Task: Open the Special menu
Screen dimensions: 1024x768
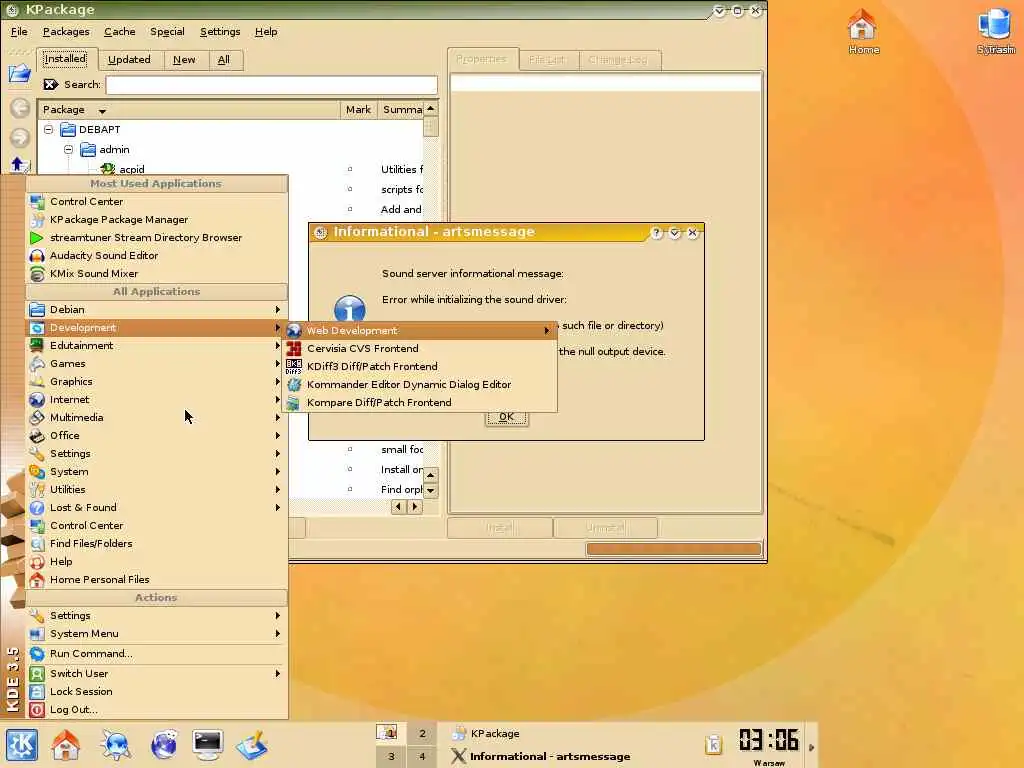Action: pos(167,31)
